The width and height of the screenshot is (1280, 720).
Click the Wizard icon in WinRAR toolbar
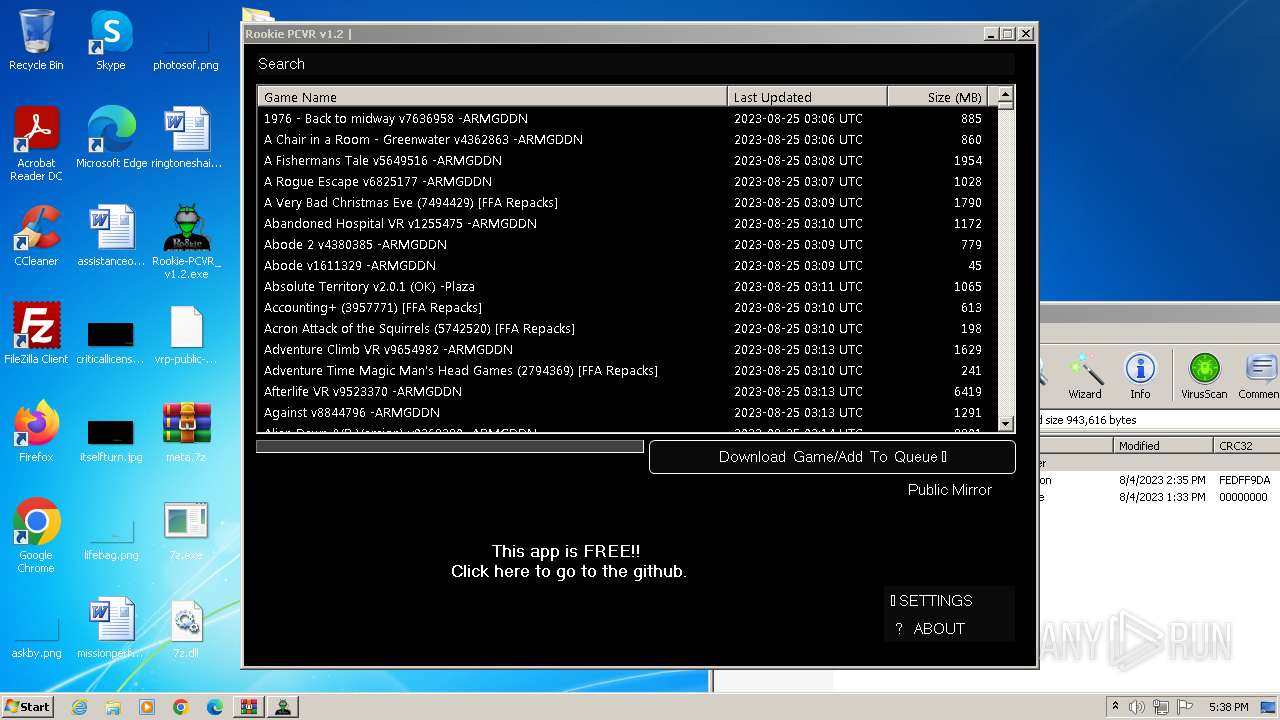coord(1085,375)
